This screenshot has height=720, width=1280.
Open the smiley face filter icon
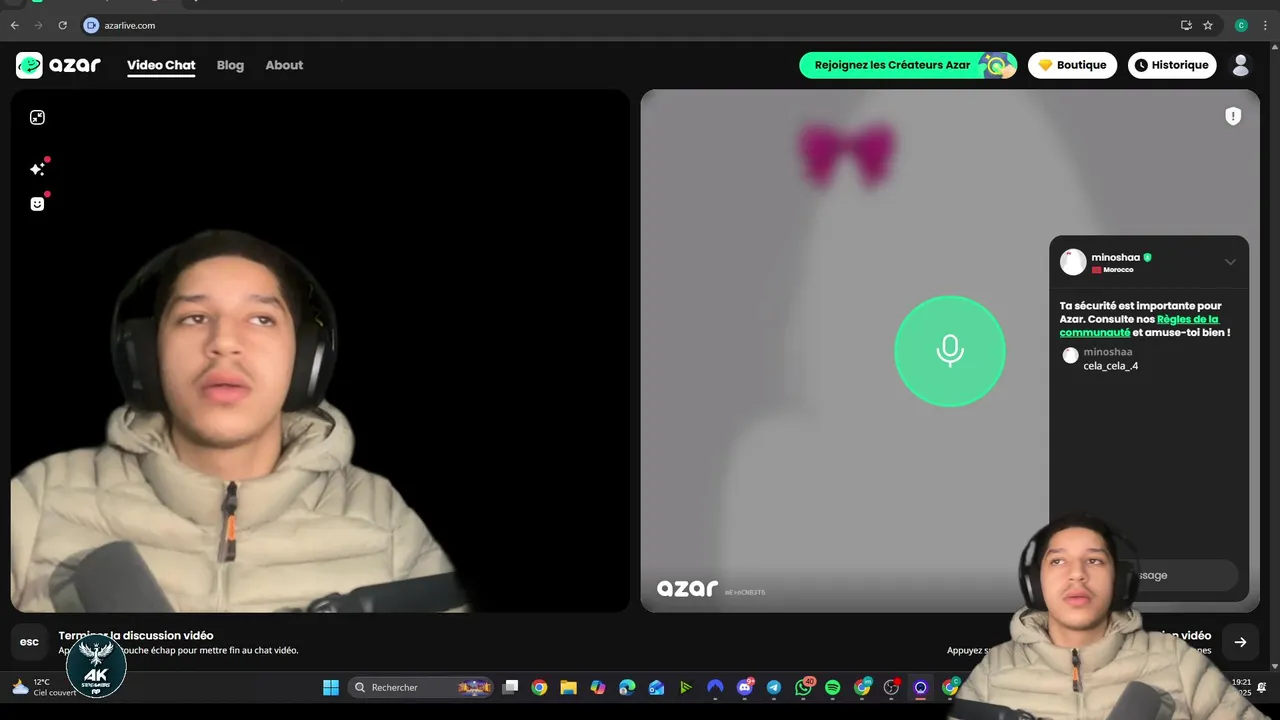pos(37,203)
